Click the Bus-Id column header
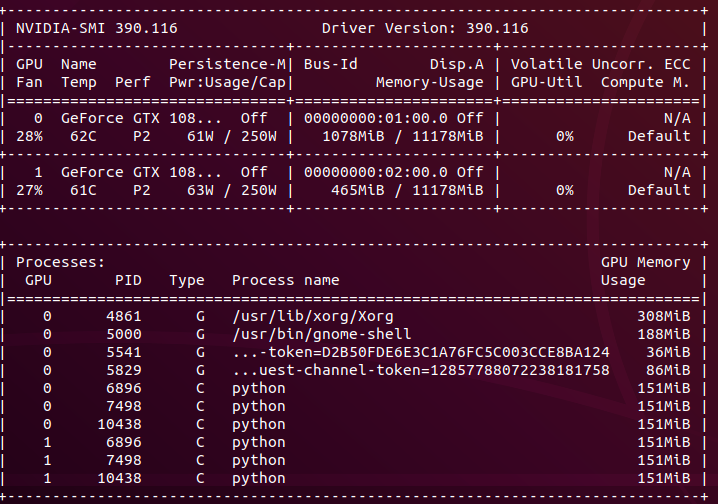This screenshot has width=718, height=504. [x=331, y=64]
